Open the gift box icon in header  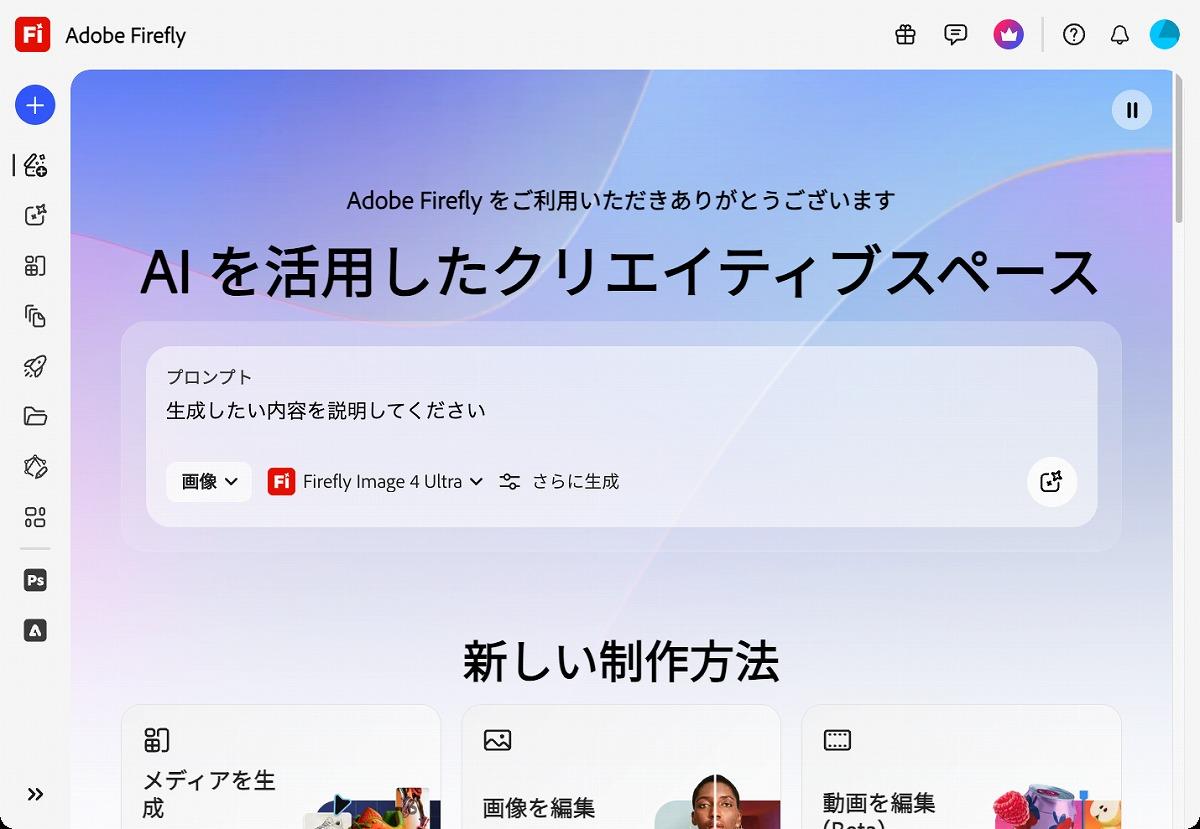905,35
